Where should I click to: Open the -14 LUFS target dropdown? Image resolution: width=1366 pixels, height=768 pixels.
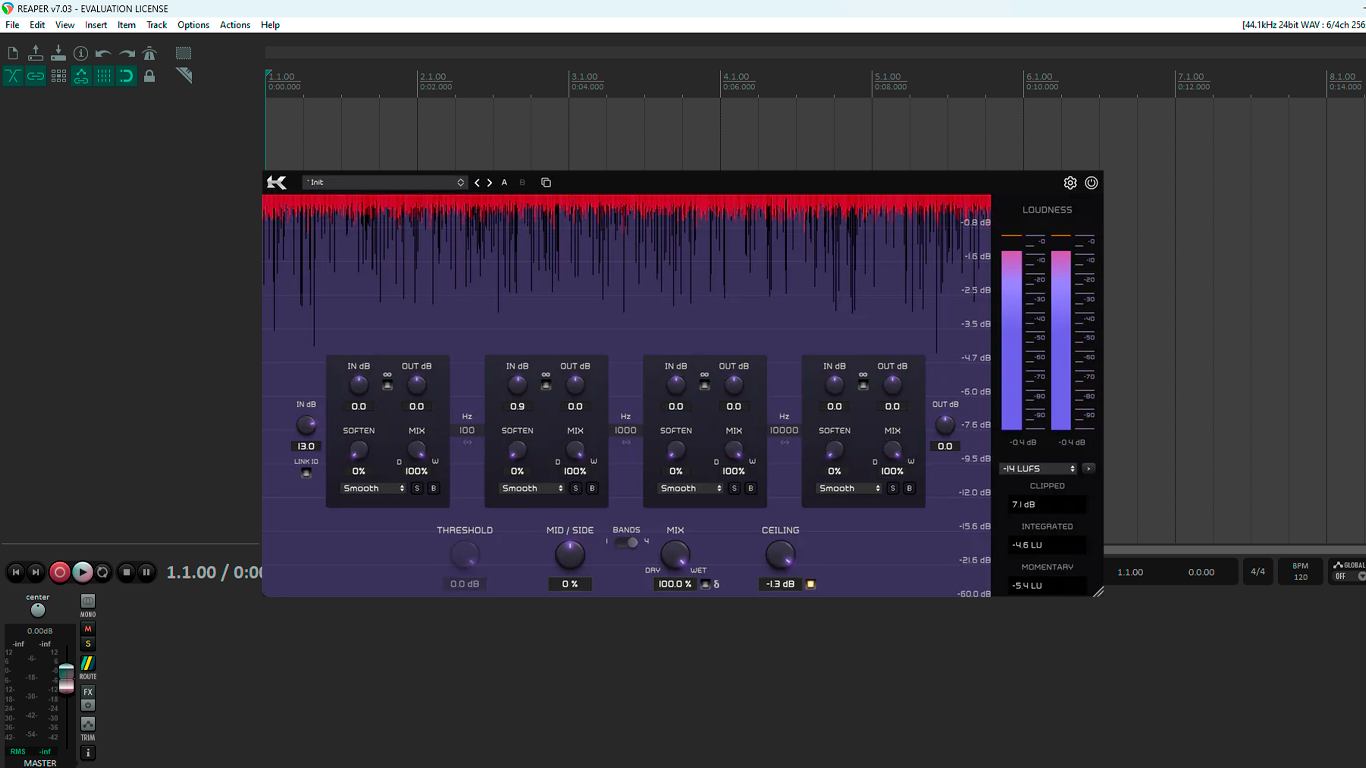[x=1039, y=469]
